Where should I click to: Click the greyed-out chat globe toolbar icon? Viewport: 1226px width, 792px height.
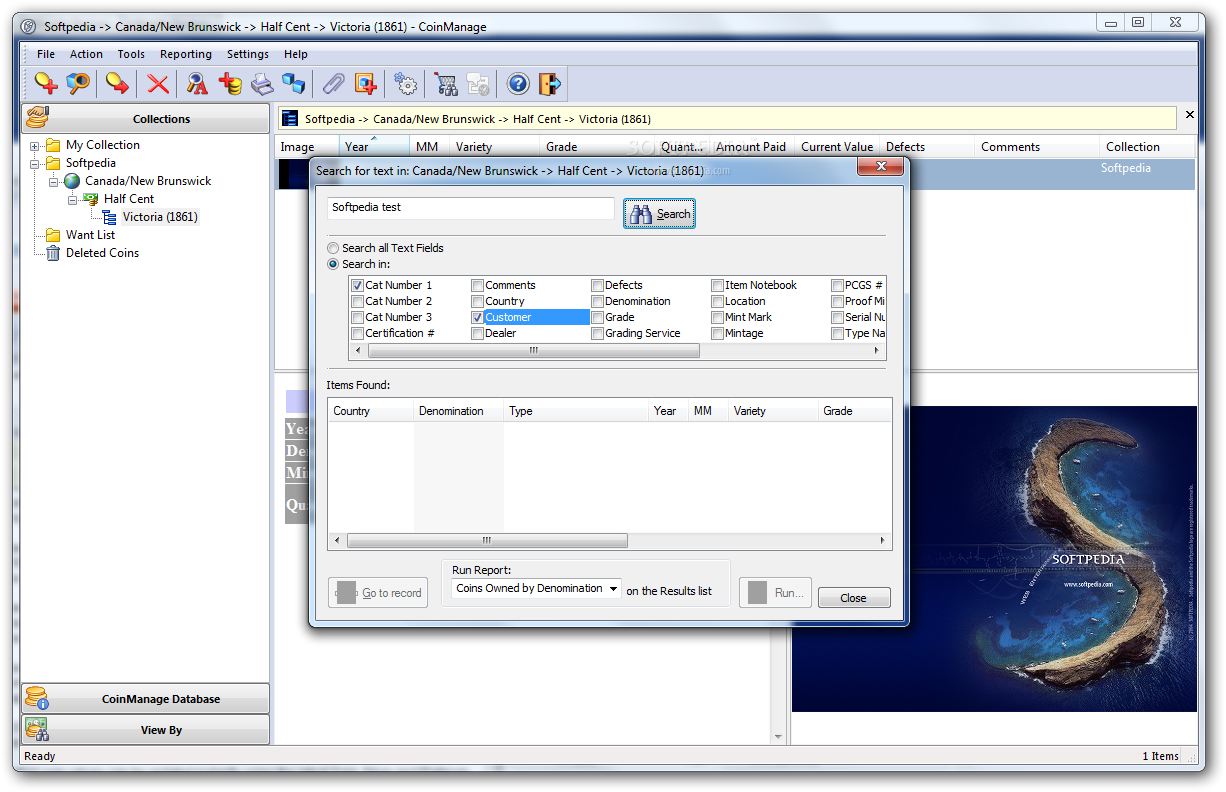pos(478,84)
